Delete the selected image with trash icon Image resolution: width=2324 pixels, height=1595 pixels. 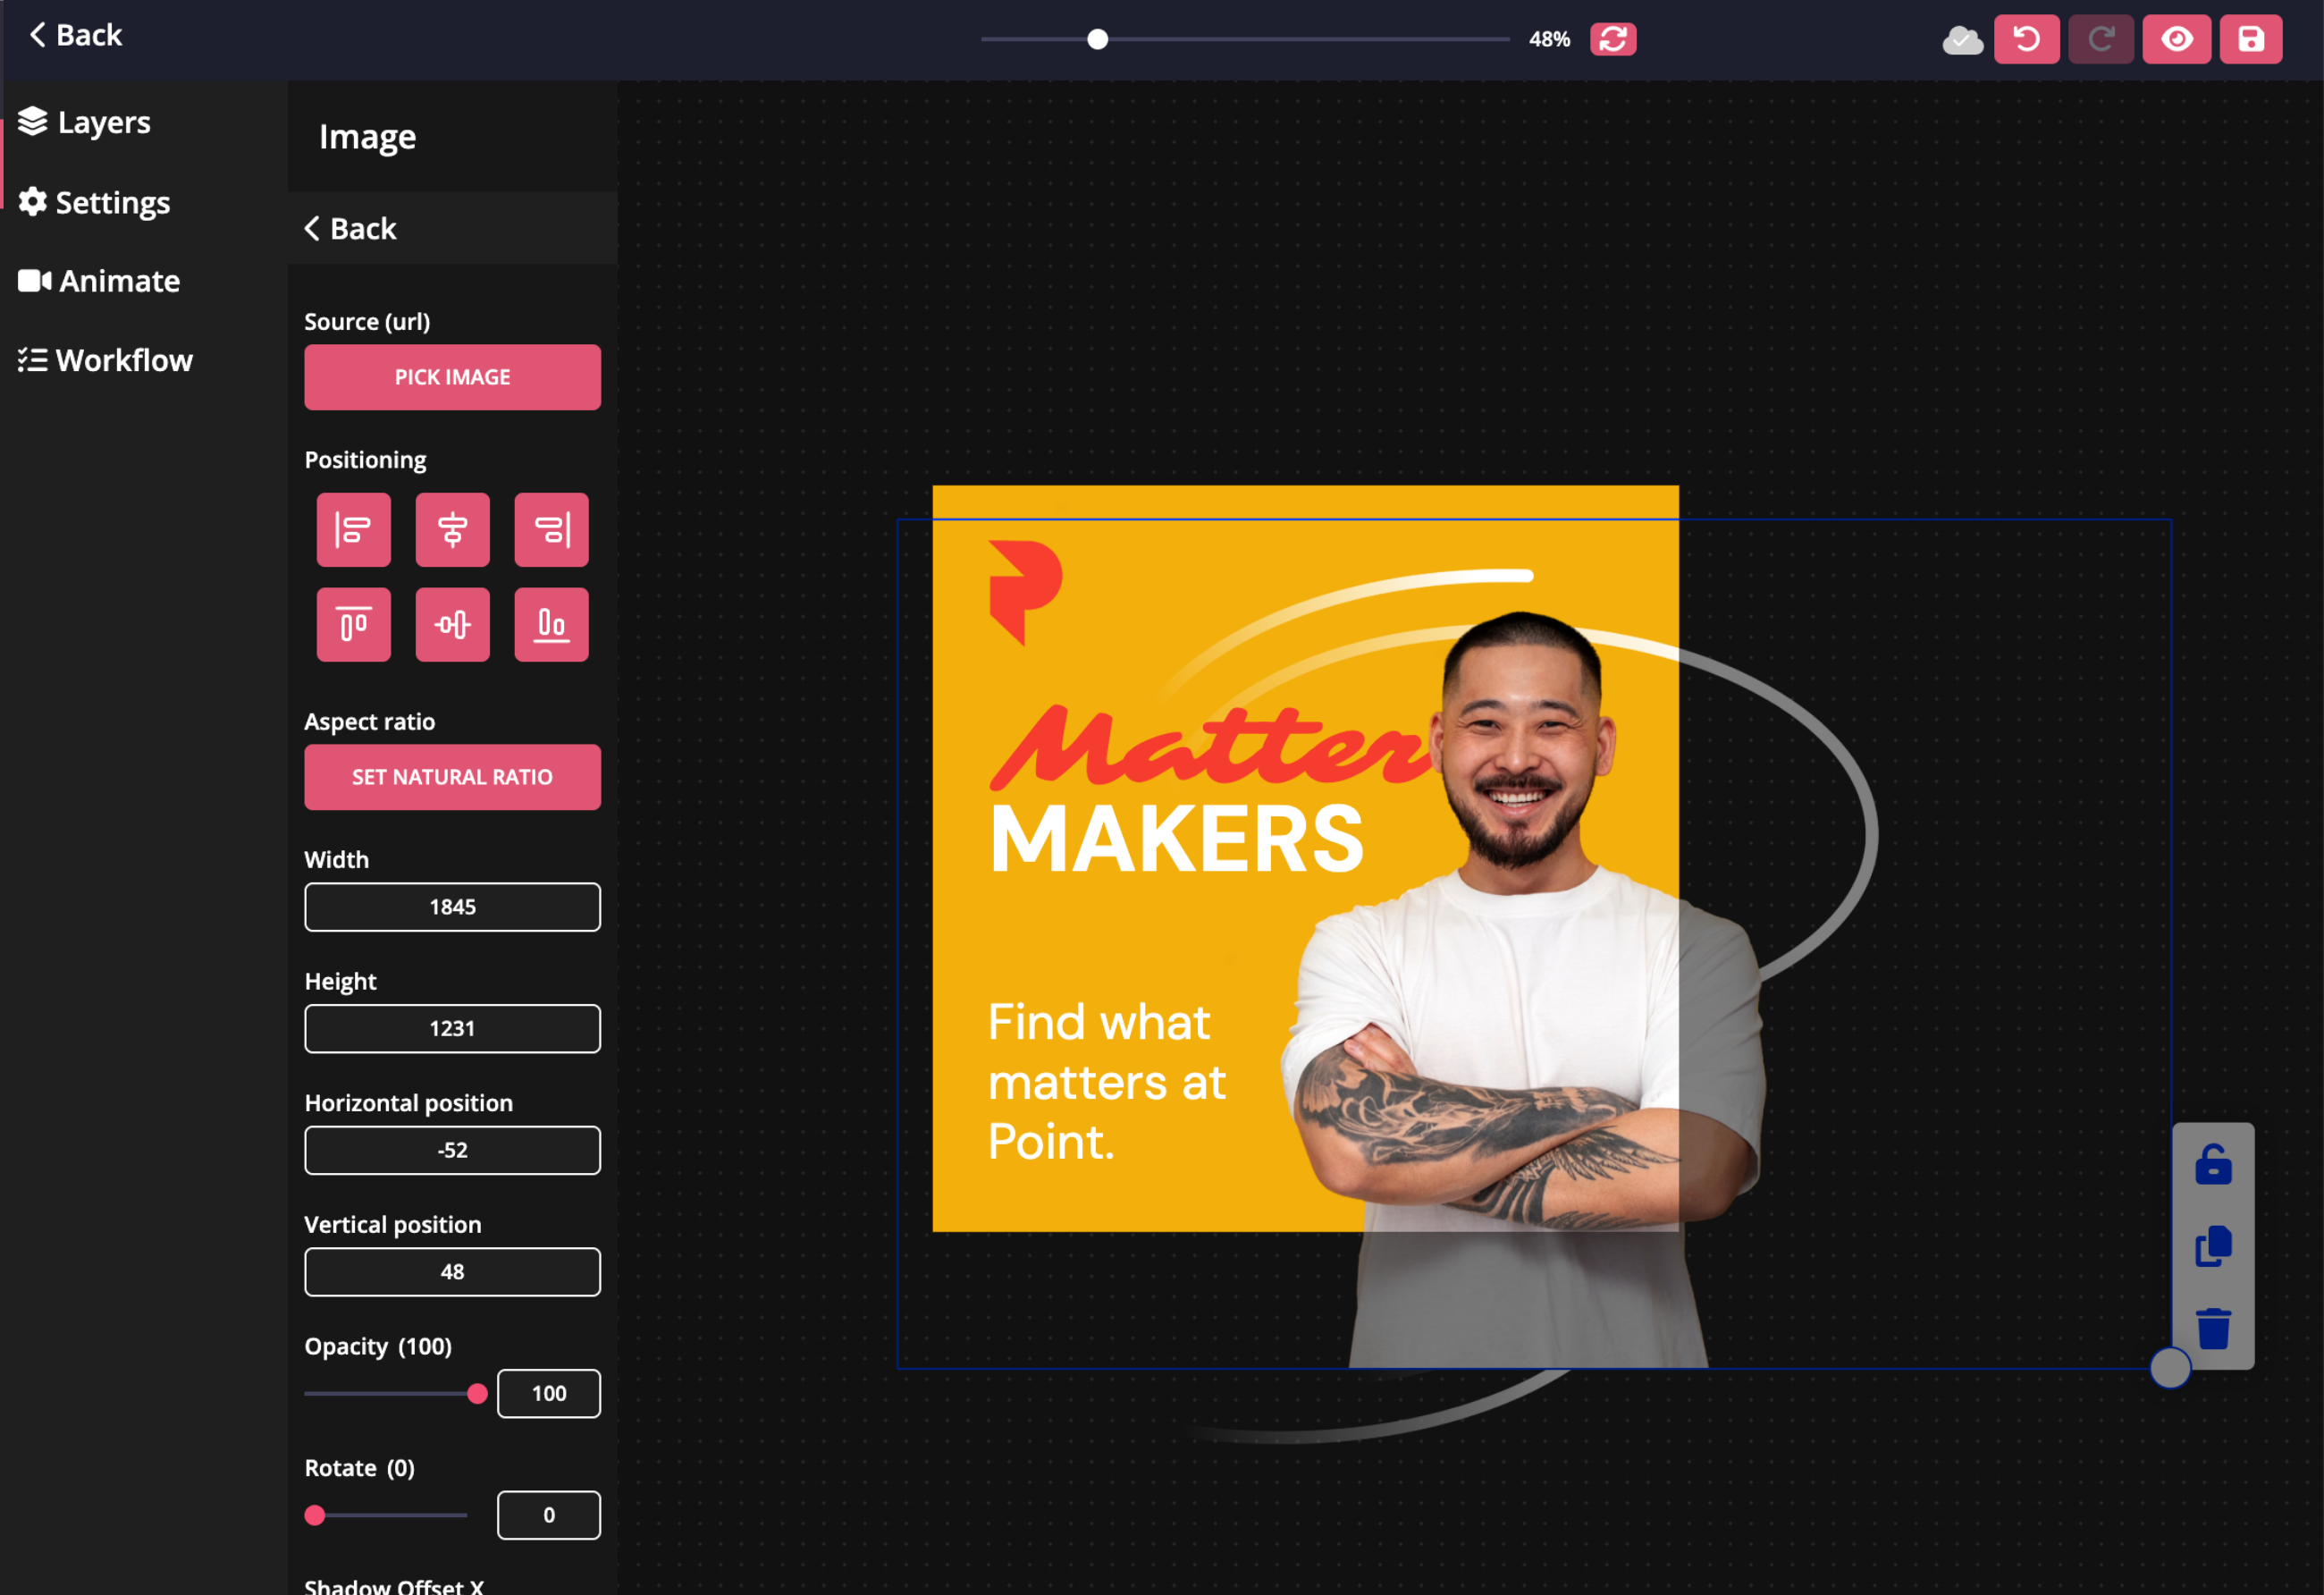pyautogui.click(x=2213, y=1328)
